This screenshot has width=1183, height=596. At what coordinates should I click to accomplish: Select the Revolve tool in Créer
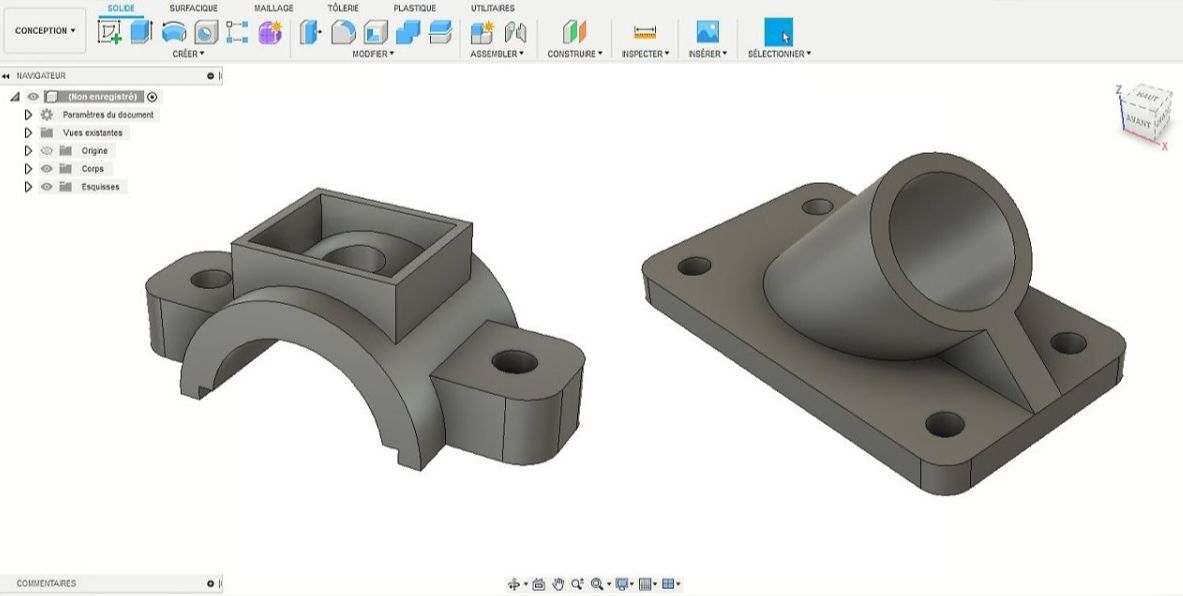pyautogui.click(x=174, y=32)
